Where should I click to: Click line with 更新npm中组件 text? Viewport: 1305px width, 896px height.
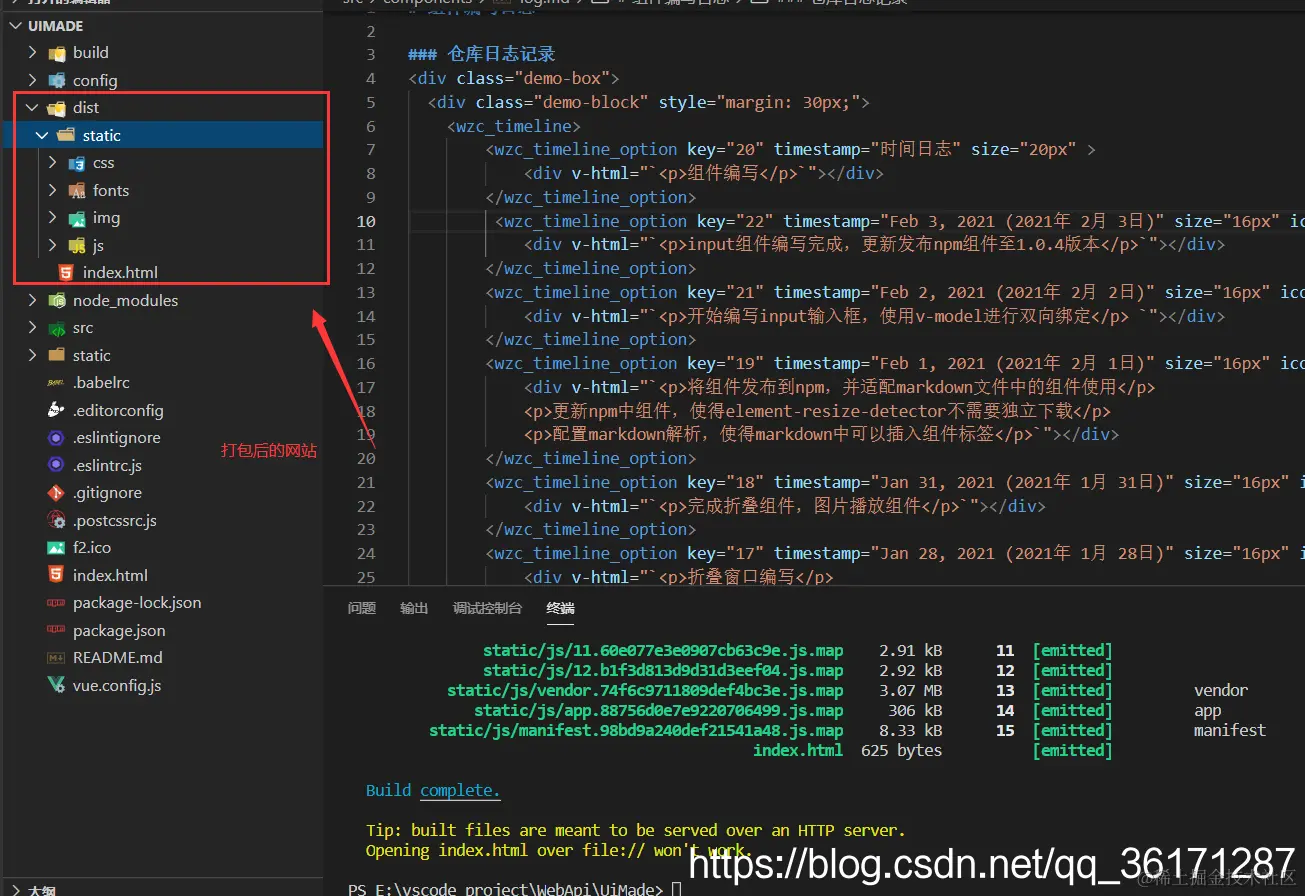click(817, 411)
